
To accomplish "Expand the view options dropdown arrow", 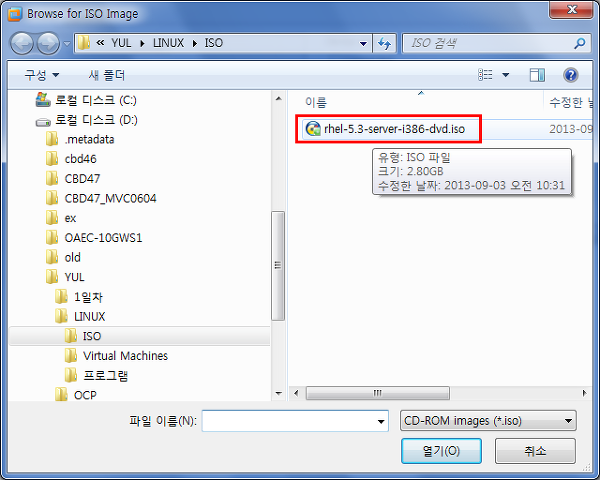I will pyautogui.click(x=506, y=75).
